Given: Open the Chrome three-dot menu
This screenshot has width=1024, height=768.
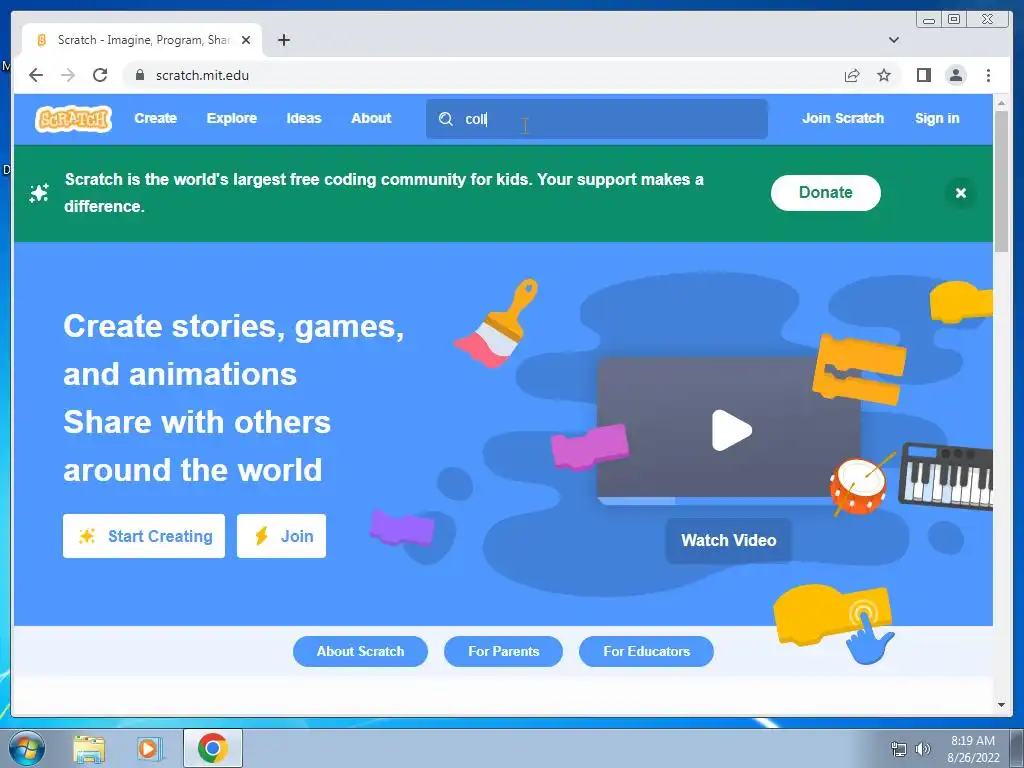Looking at the screenshot, I should [x=988, y=75].
